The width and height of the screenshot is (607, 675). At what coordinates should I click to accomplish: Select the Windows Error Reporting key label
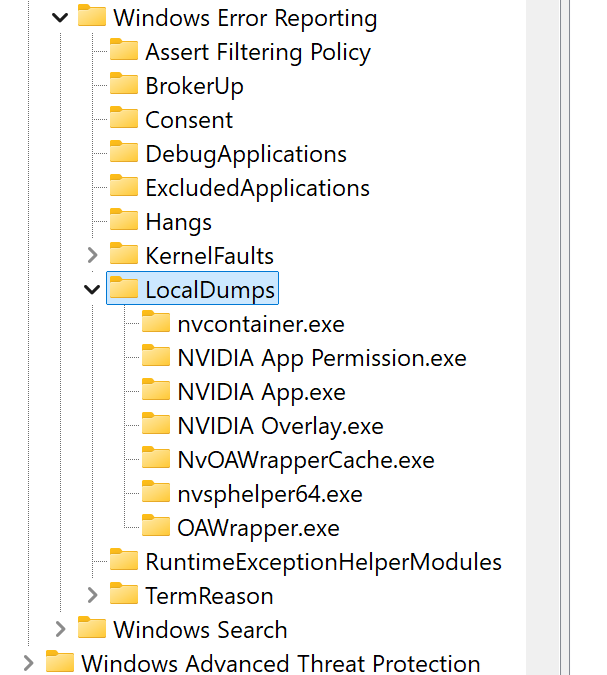[245, 19]
